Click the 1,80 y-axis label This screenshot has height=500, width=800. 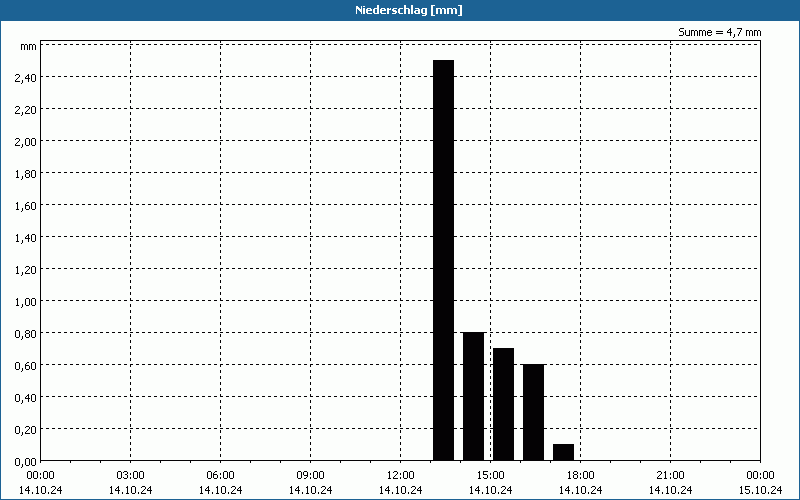(x=26, y=173)
